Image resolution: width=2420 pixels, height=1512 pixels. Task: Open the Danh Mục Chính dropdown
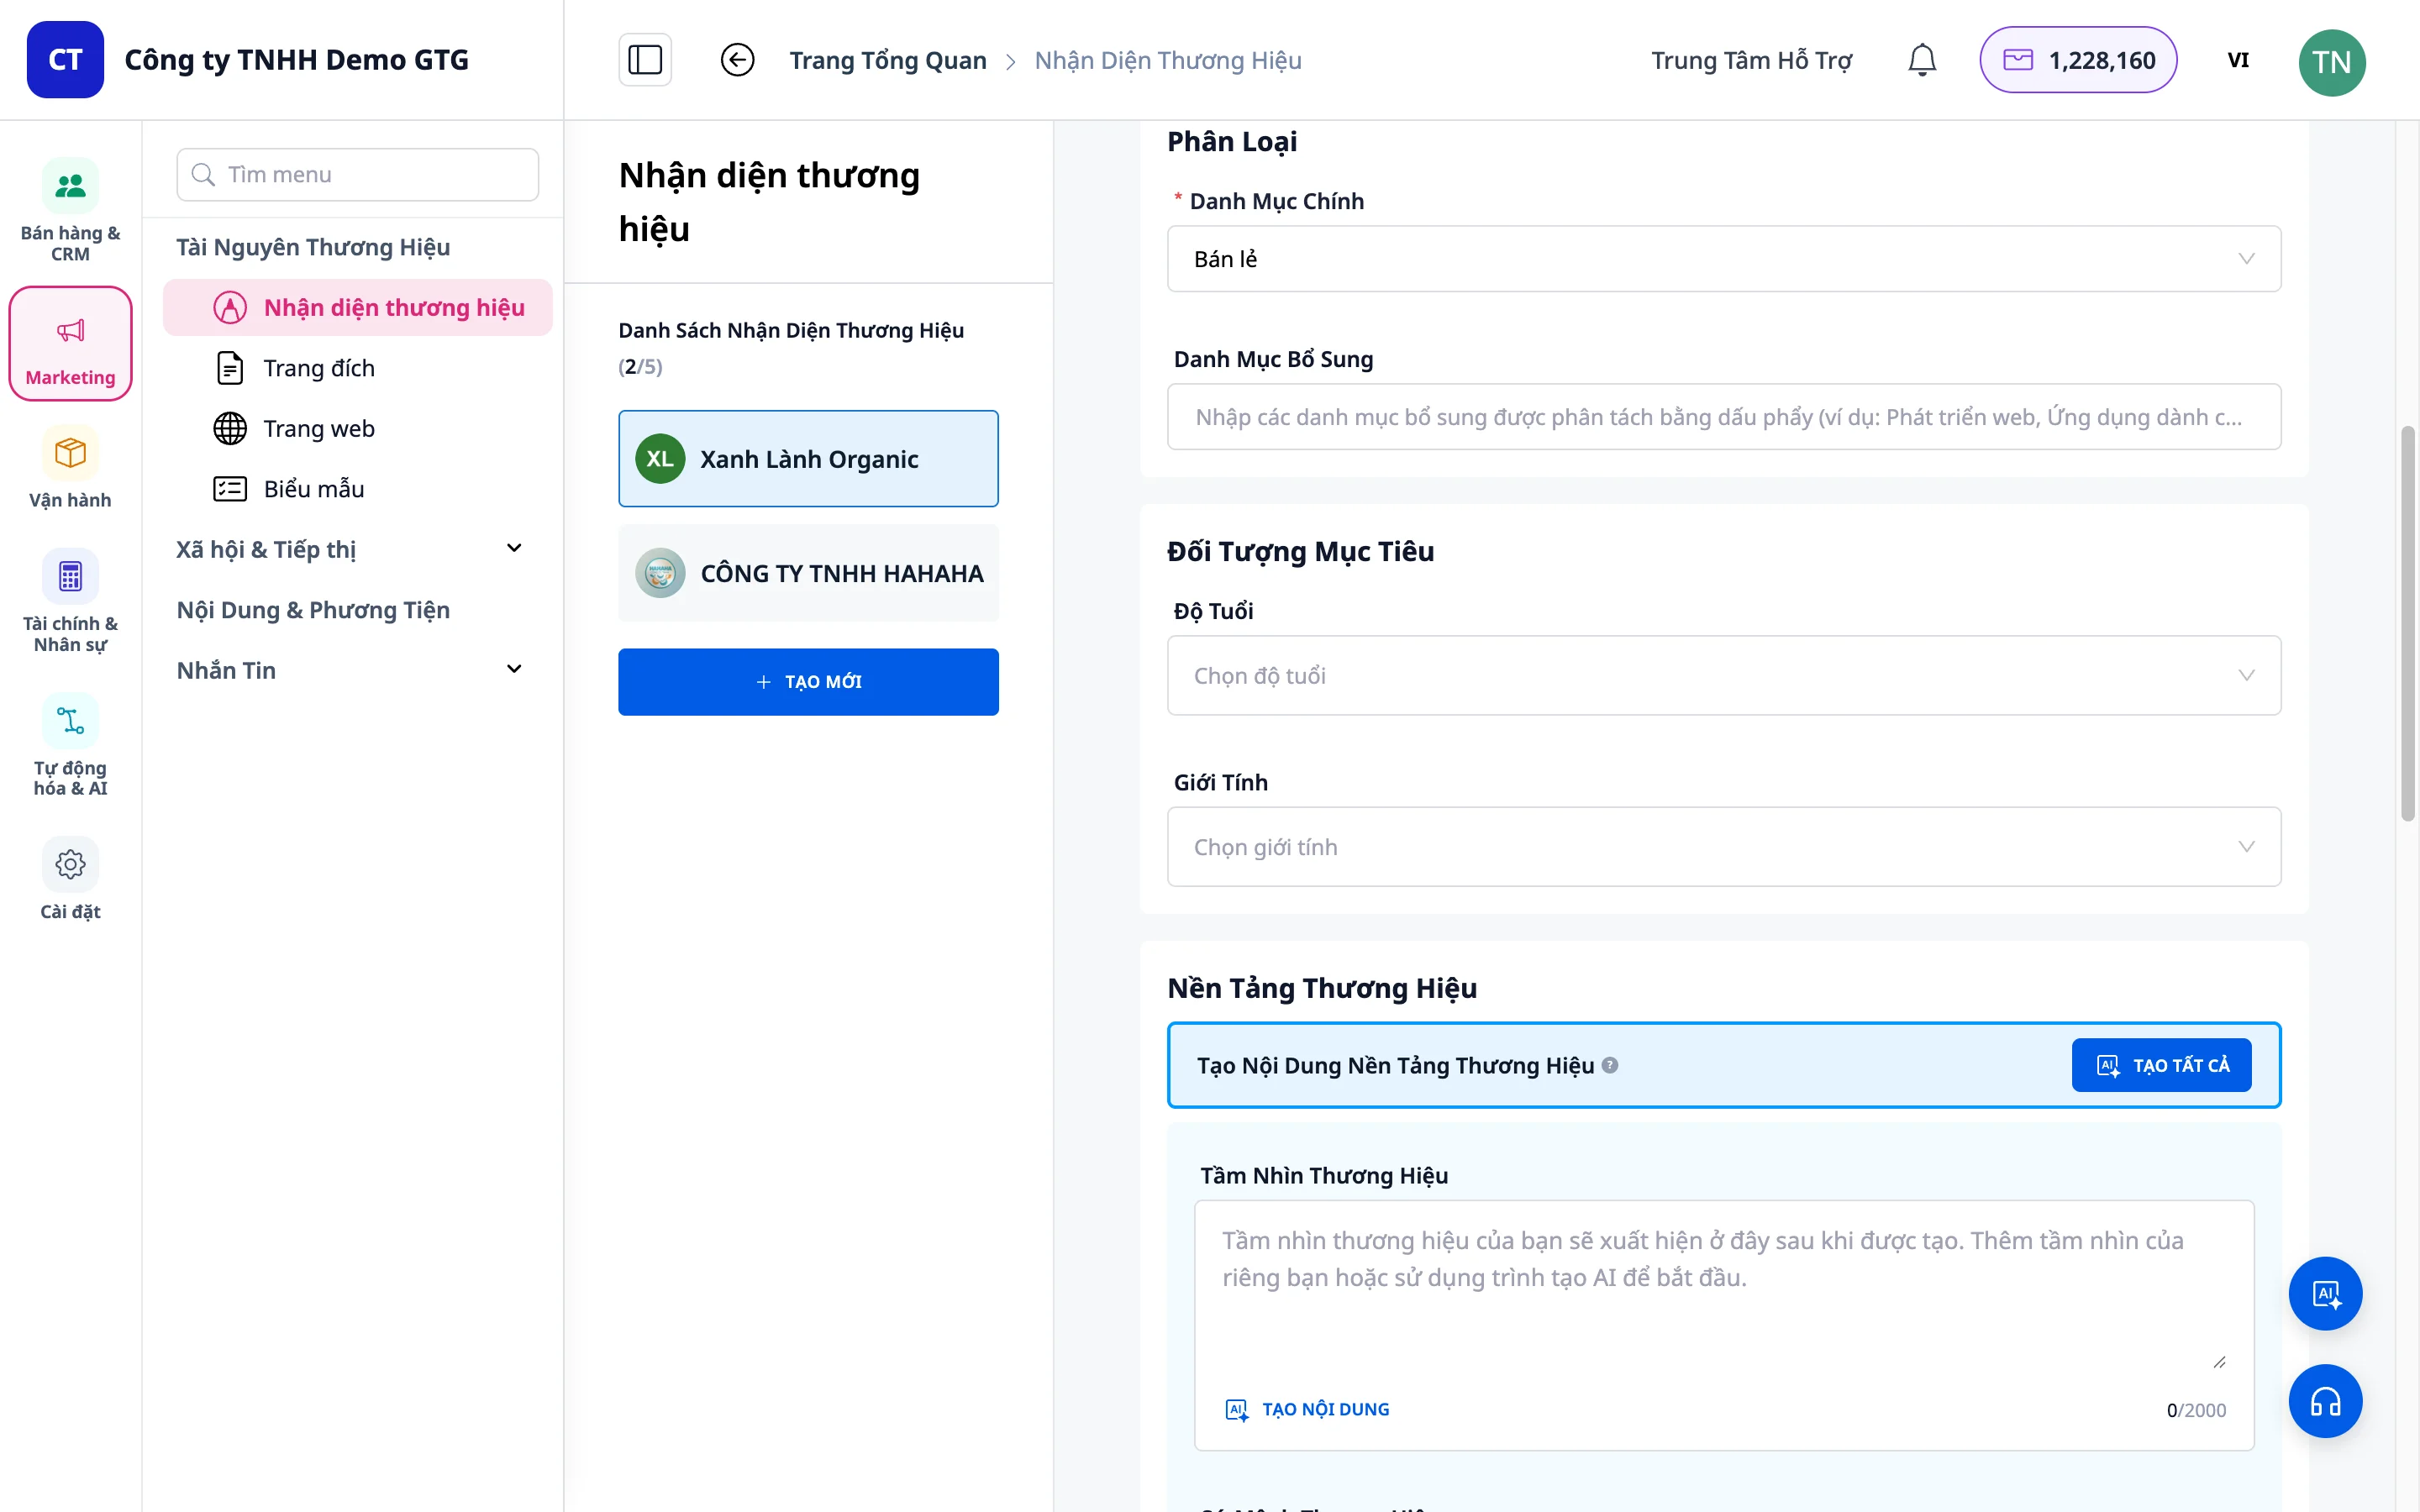1723,259
